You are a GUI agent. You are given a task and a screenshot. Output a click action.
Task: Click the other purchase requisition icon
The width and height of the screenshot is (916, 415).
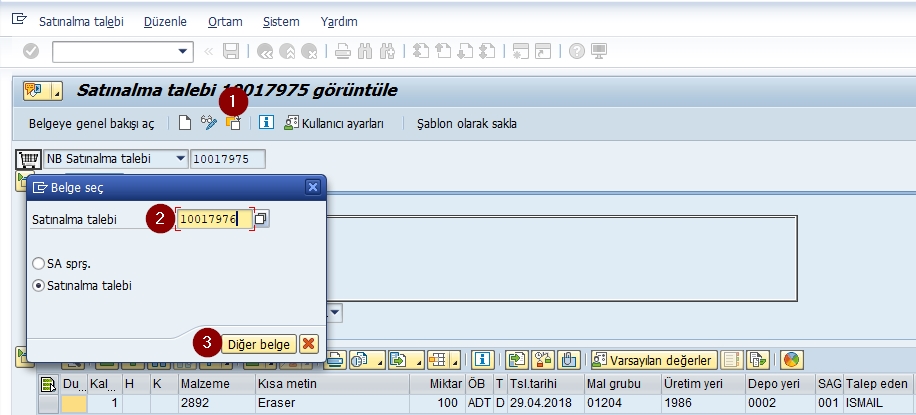pyautogui.click(x=233, y=124)
